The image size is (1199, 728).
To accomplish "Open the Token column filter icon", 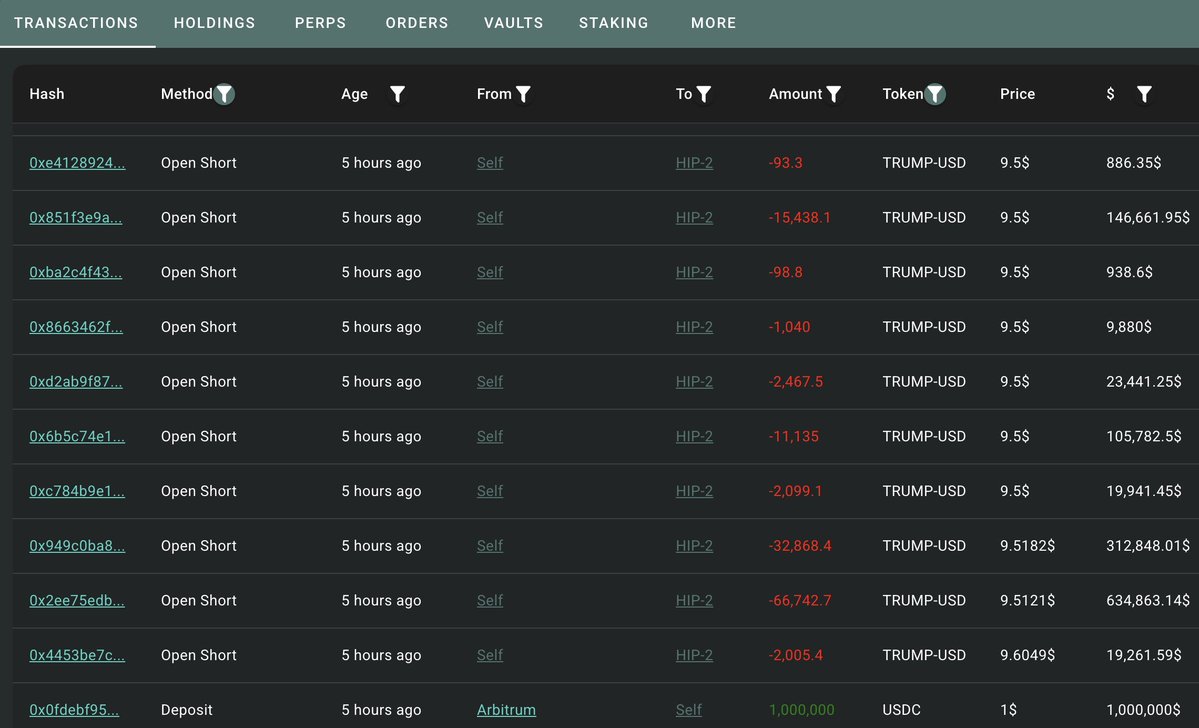I will pyautogui.click(x=935, y=94).
